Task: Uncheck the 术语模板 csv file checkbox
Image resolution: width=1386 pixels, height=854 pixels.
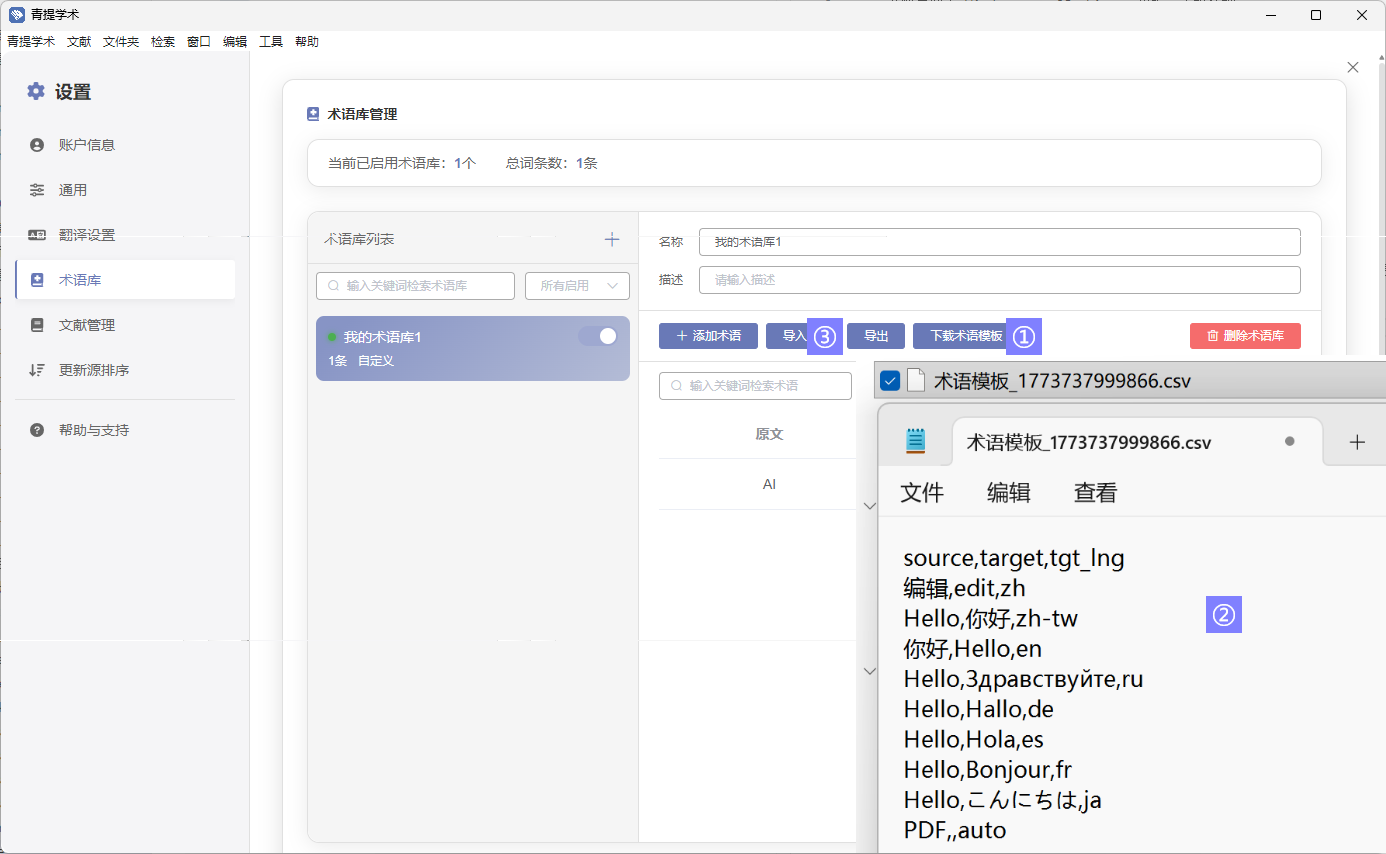Action: pos(890,381)
